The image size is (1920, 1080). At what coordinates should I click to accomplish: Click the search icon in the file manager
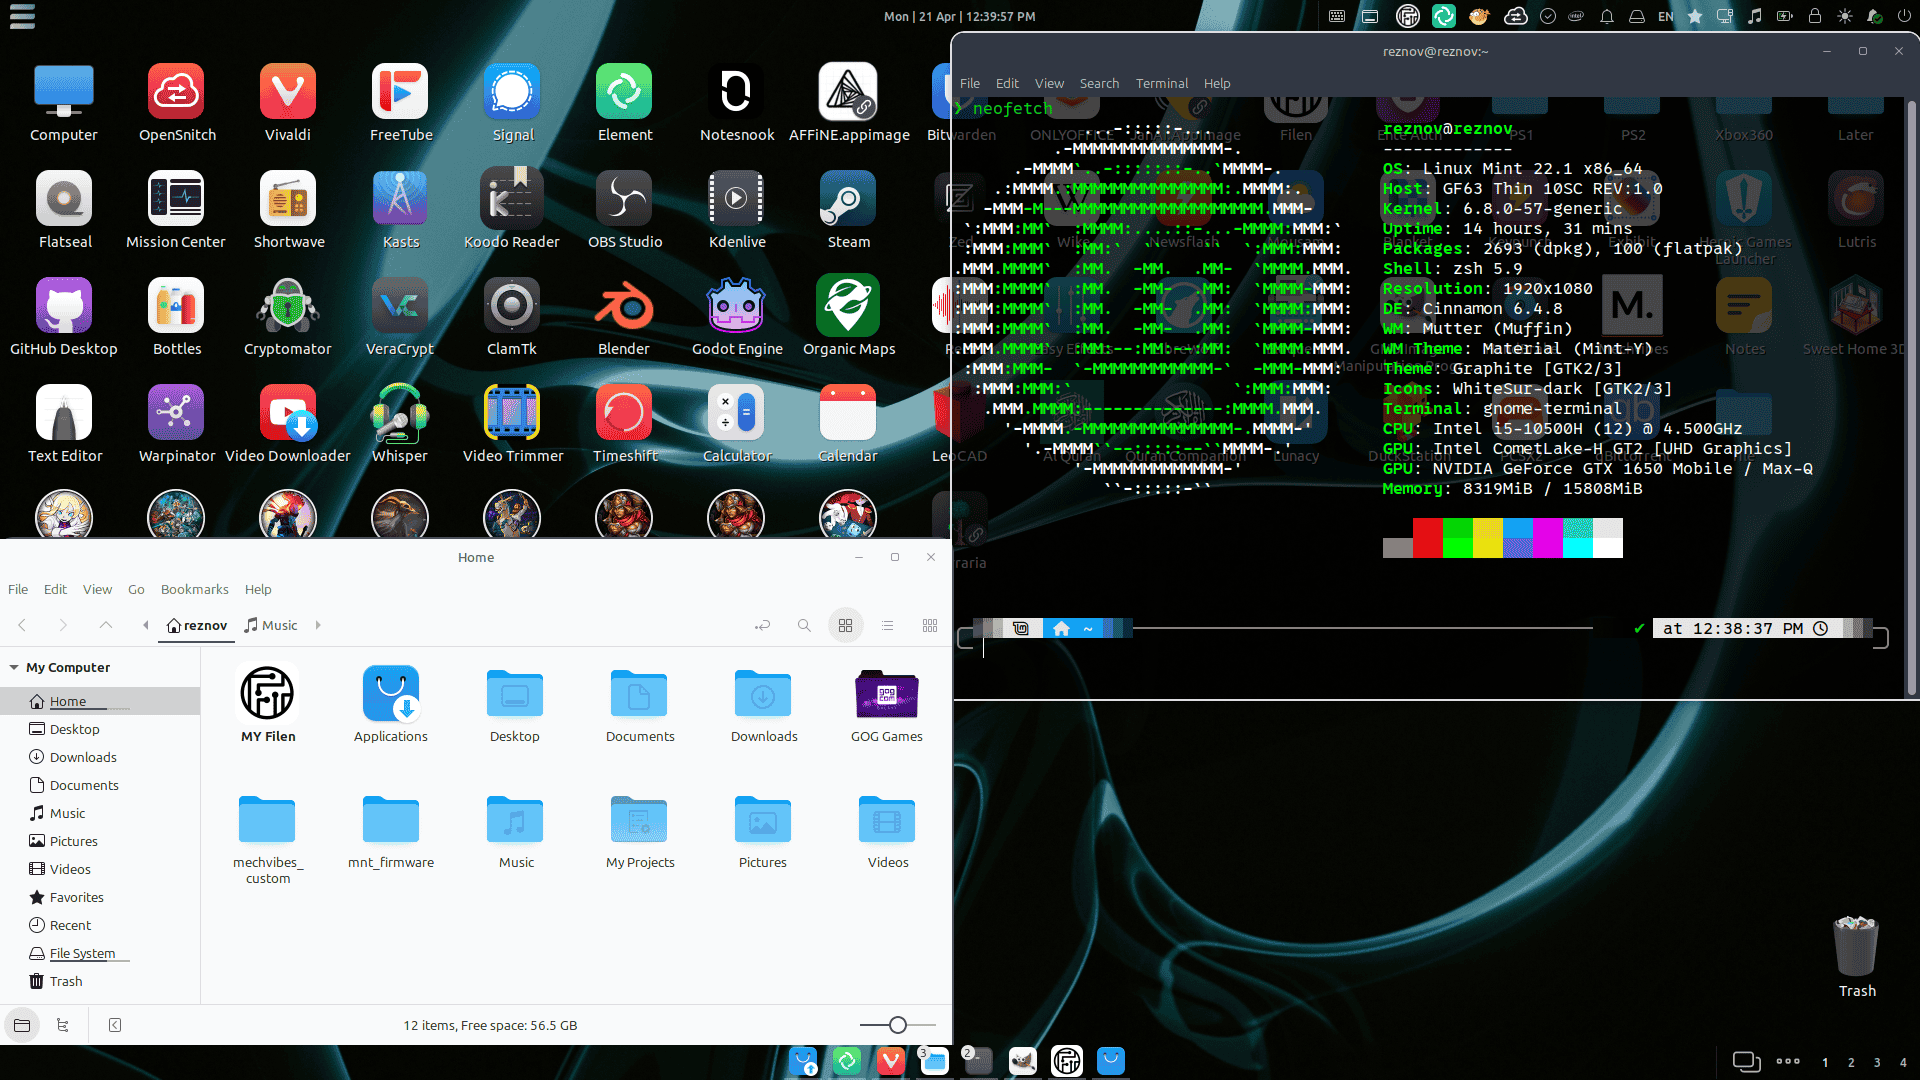click(804, 625)
